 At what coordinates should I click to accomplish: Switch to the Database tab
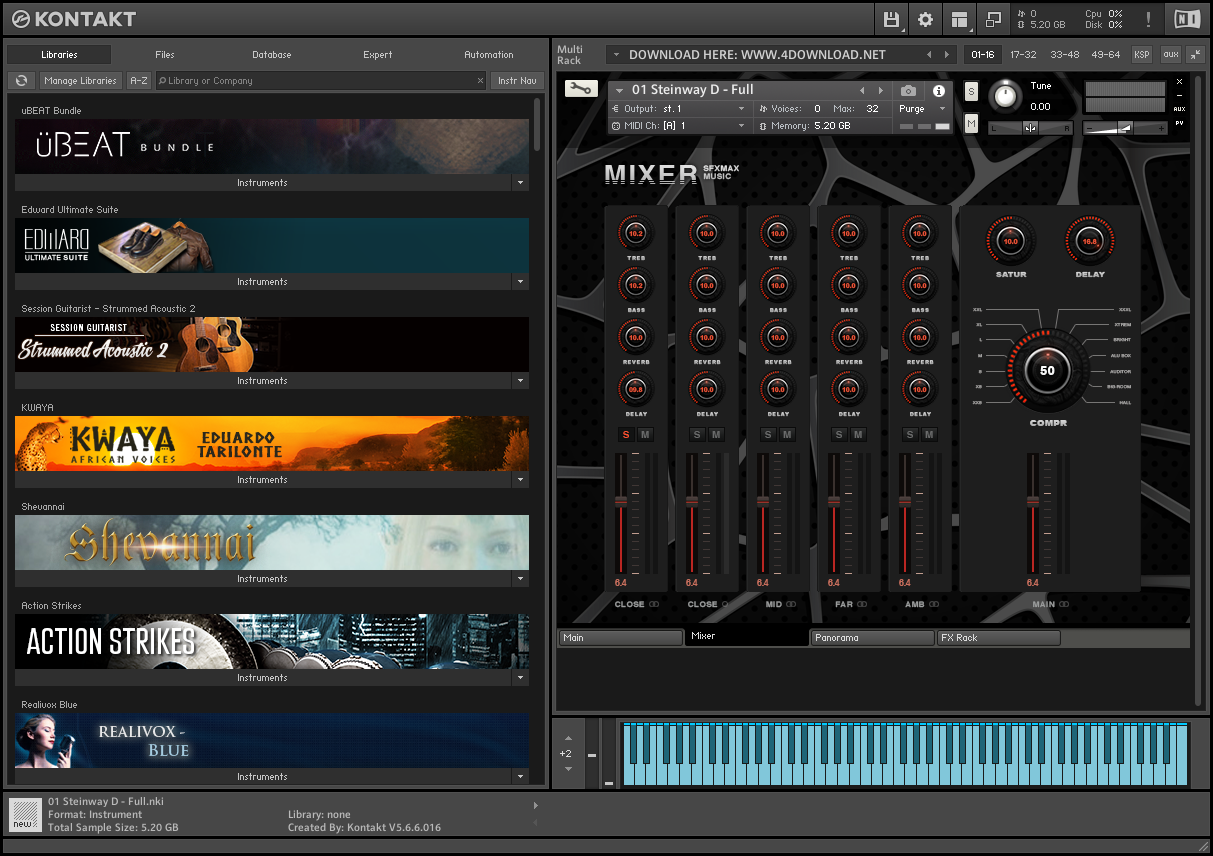(272, 55)
